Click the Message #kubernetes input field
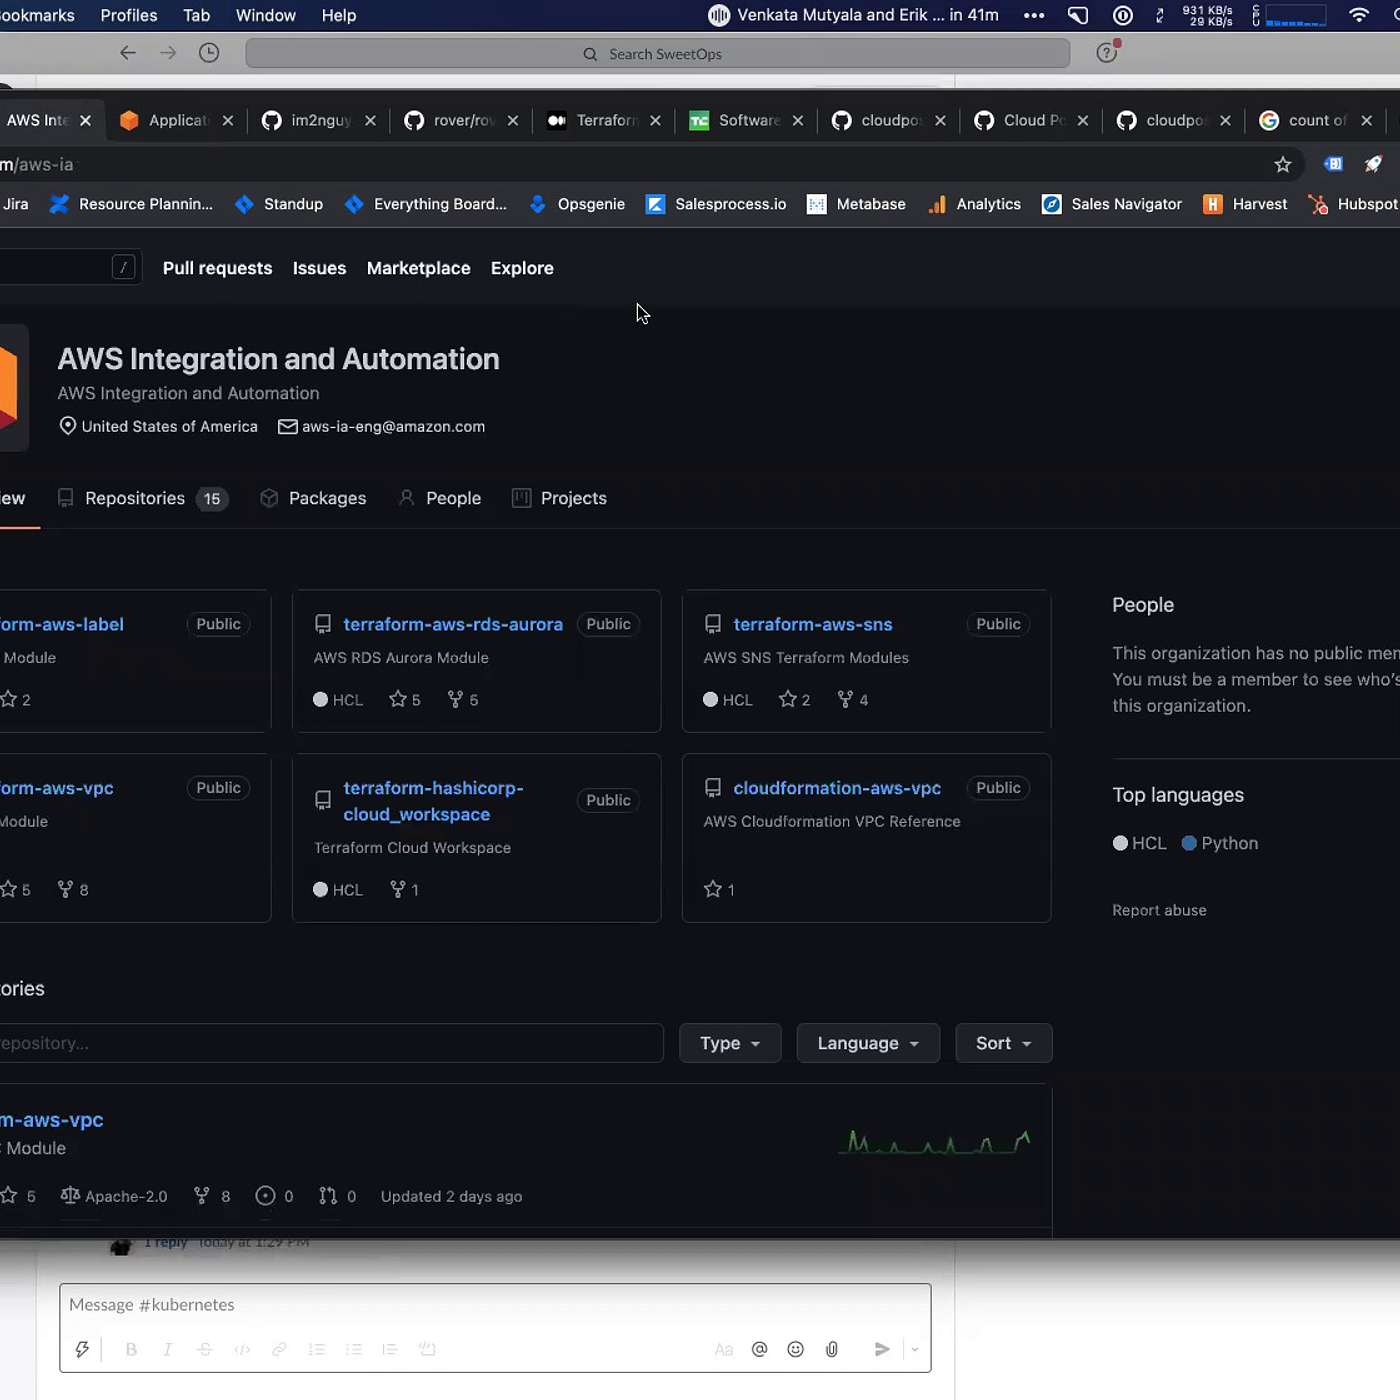 pyautogui.click(x=495, y=1305)
